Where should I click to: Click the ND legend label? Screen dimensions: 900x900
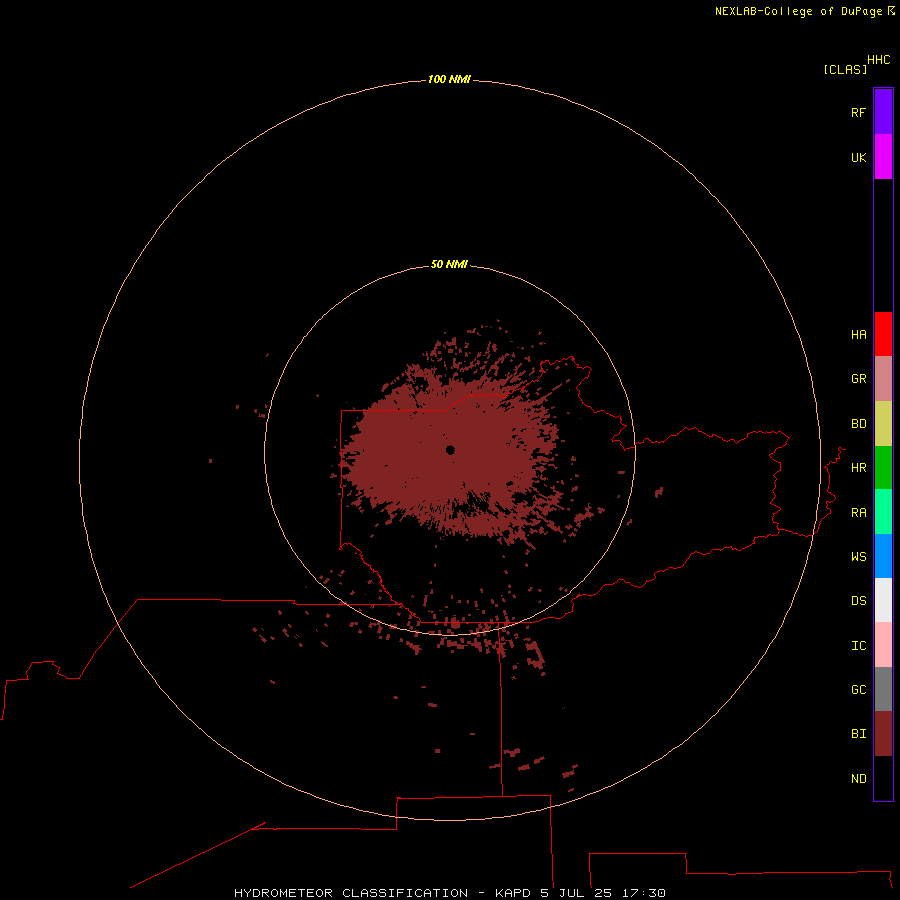coord(858,778)
